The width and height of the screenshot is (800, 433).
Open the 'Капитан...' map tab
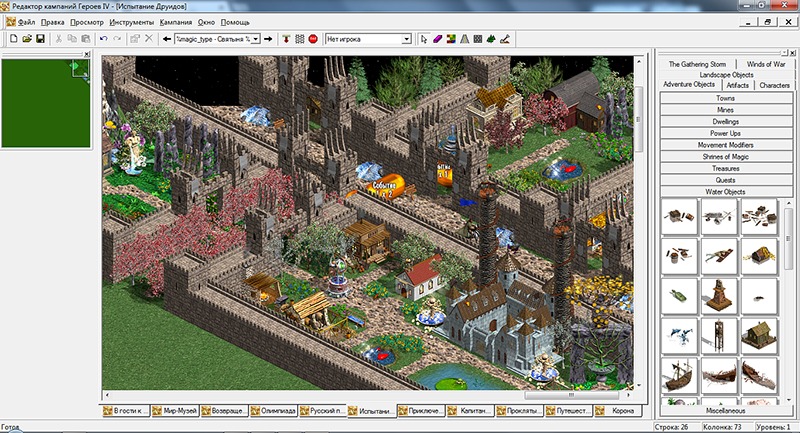tap(469, 411)
